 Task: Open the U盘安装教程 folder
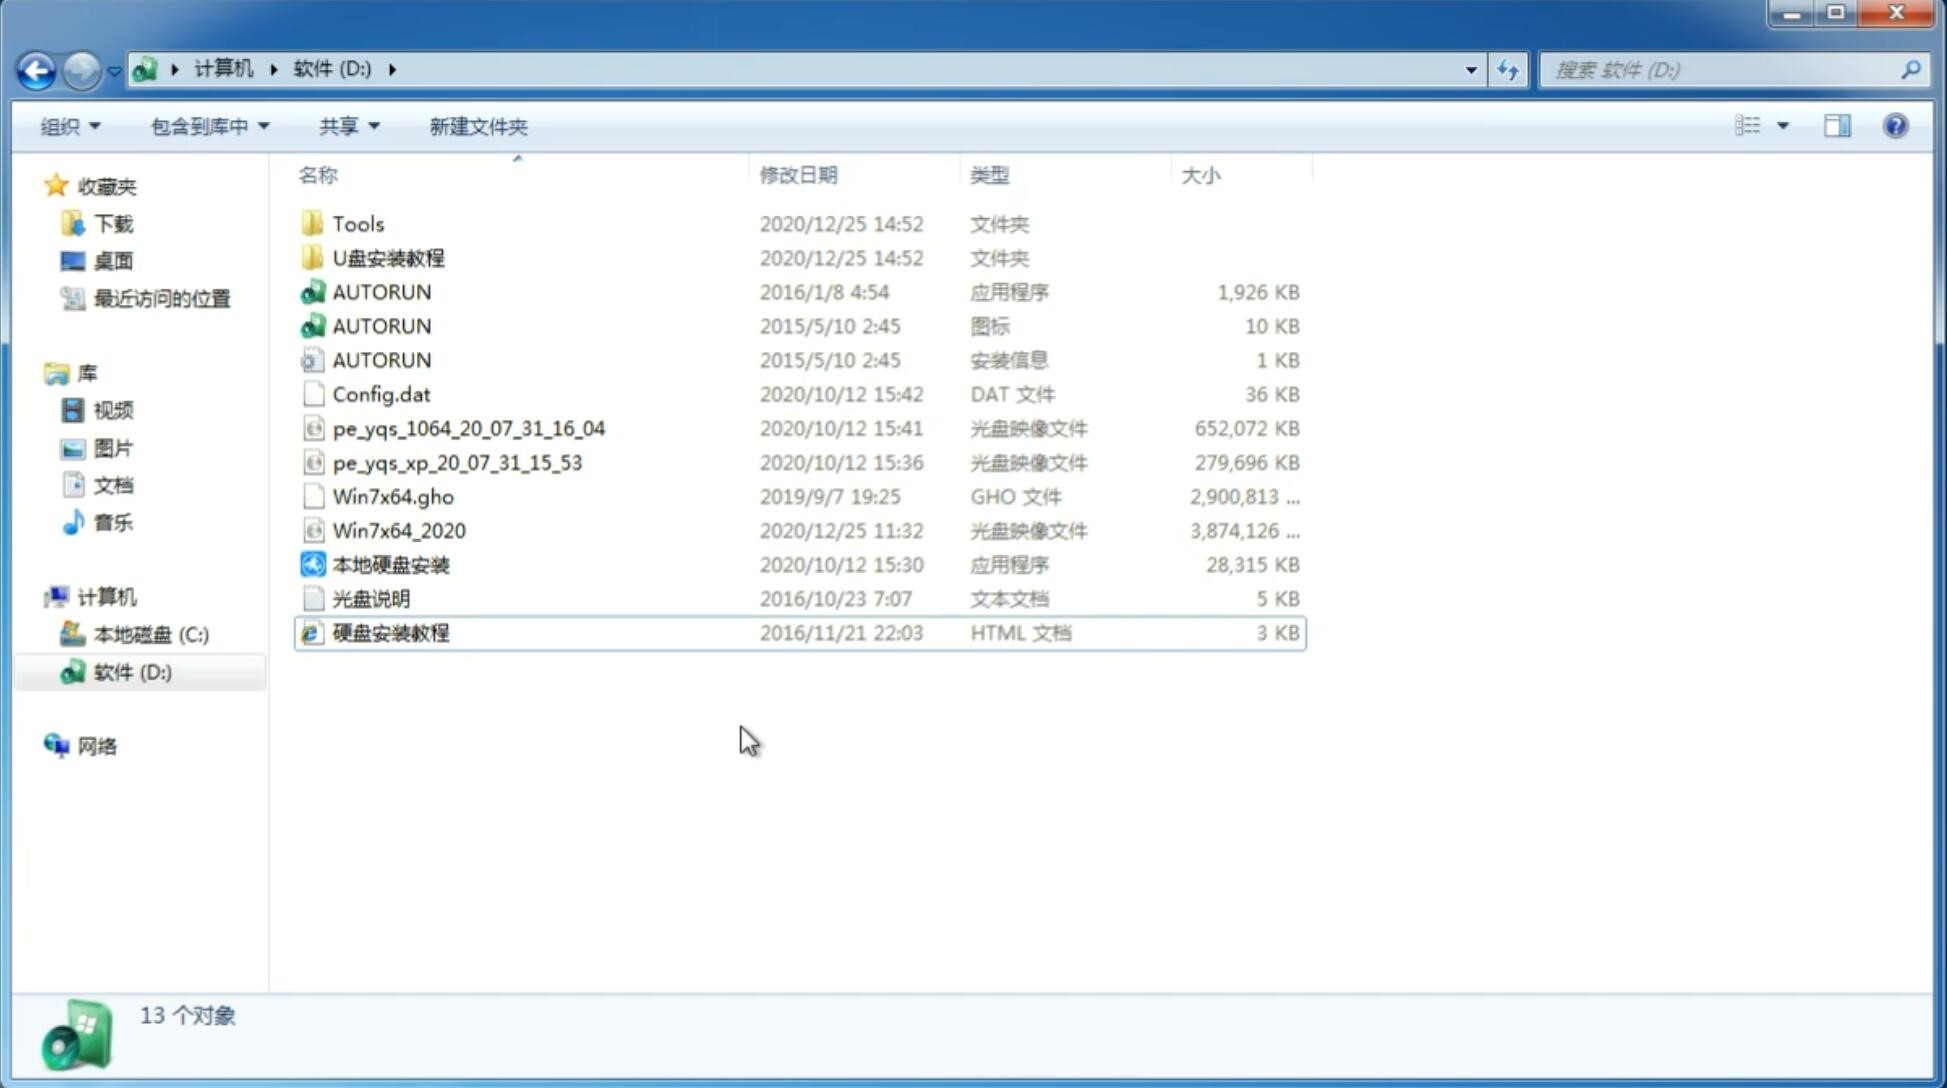[x=388, y=257]
